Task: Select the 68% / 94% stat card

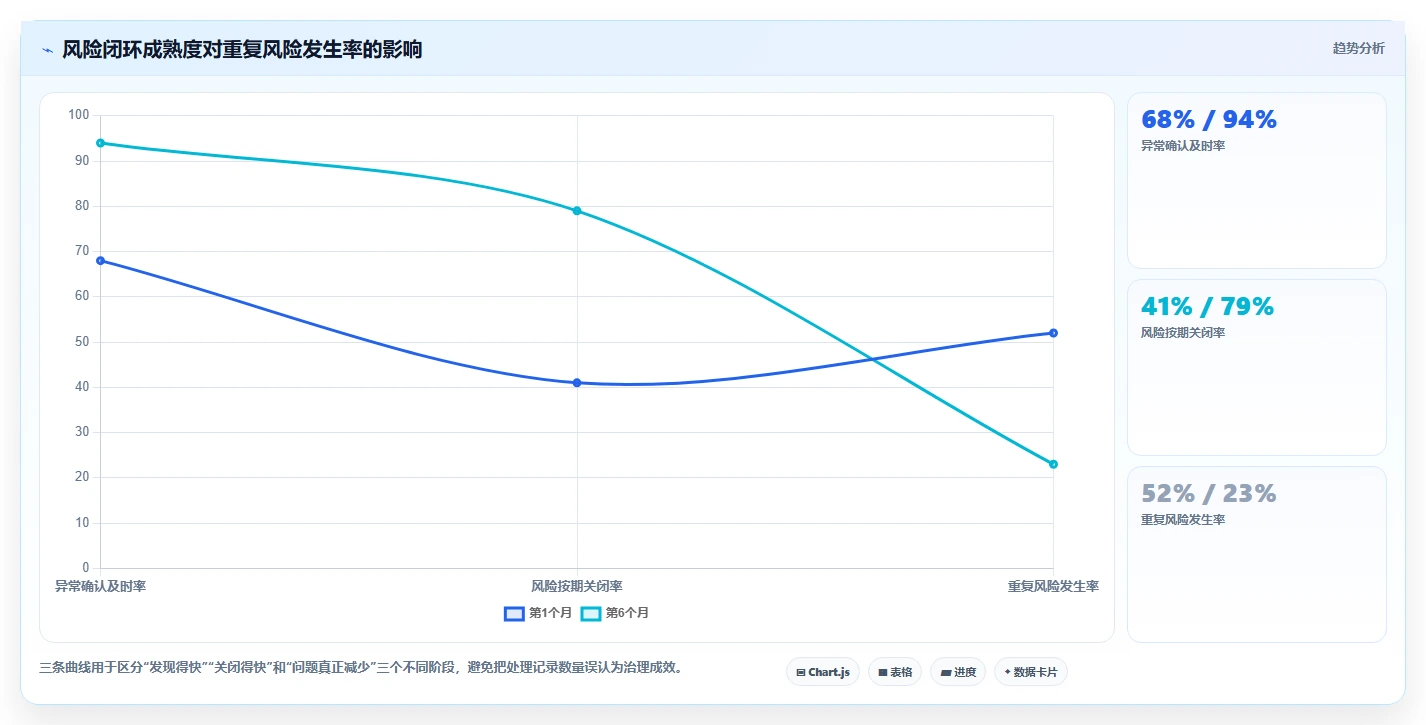Action: click(x=1257, y=181)
